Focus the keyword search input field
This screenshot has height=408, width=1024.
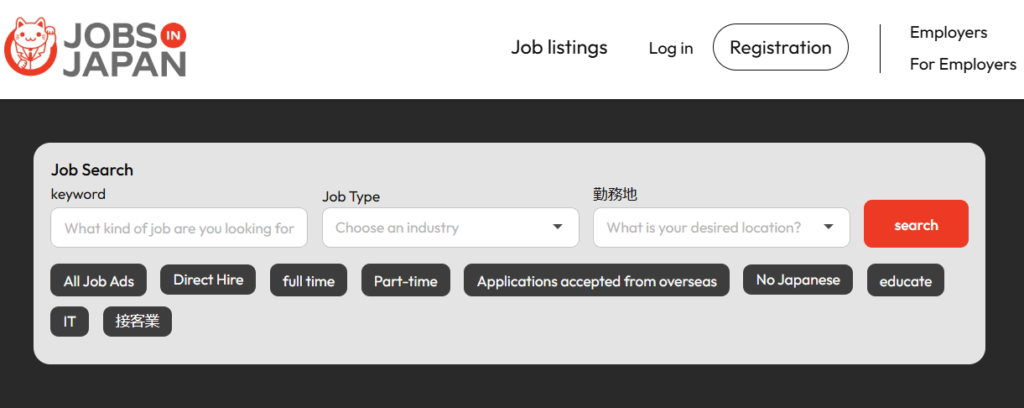(x=179, y=228)
